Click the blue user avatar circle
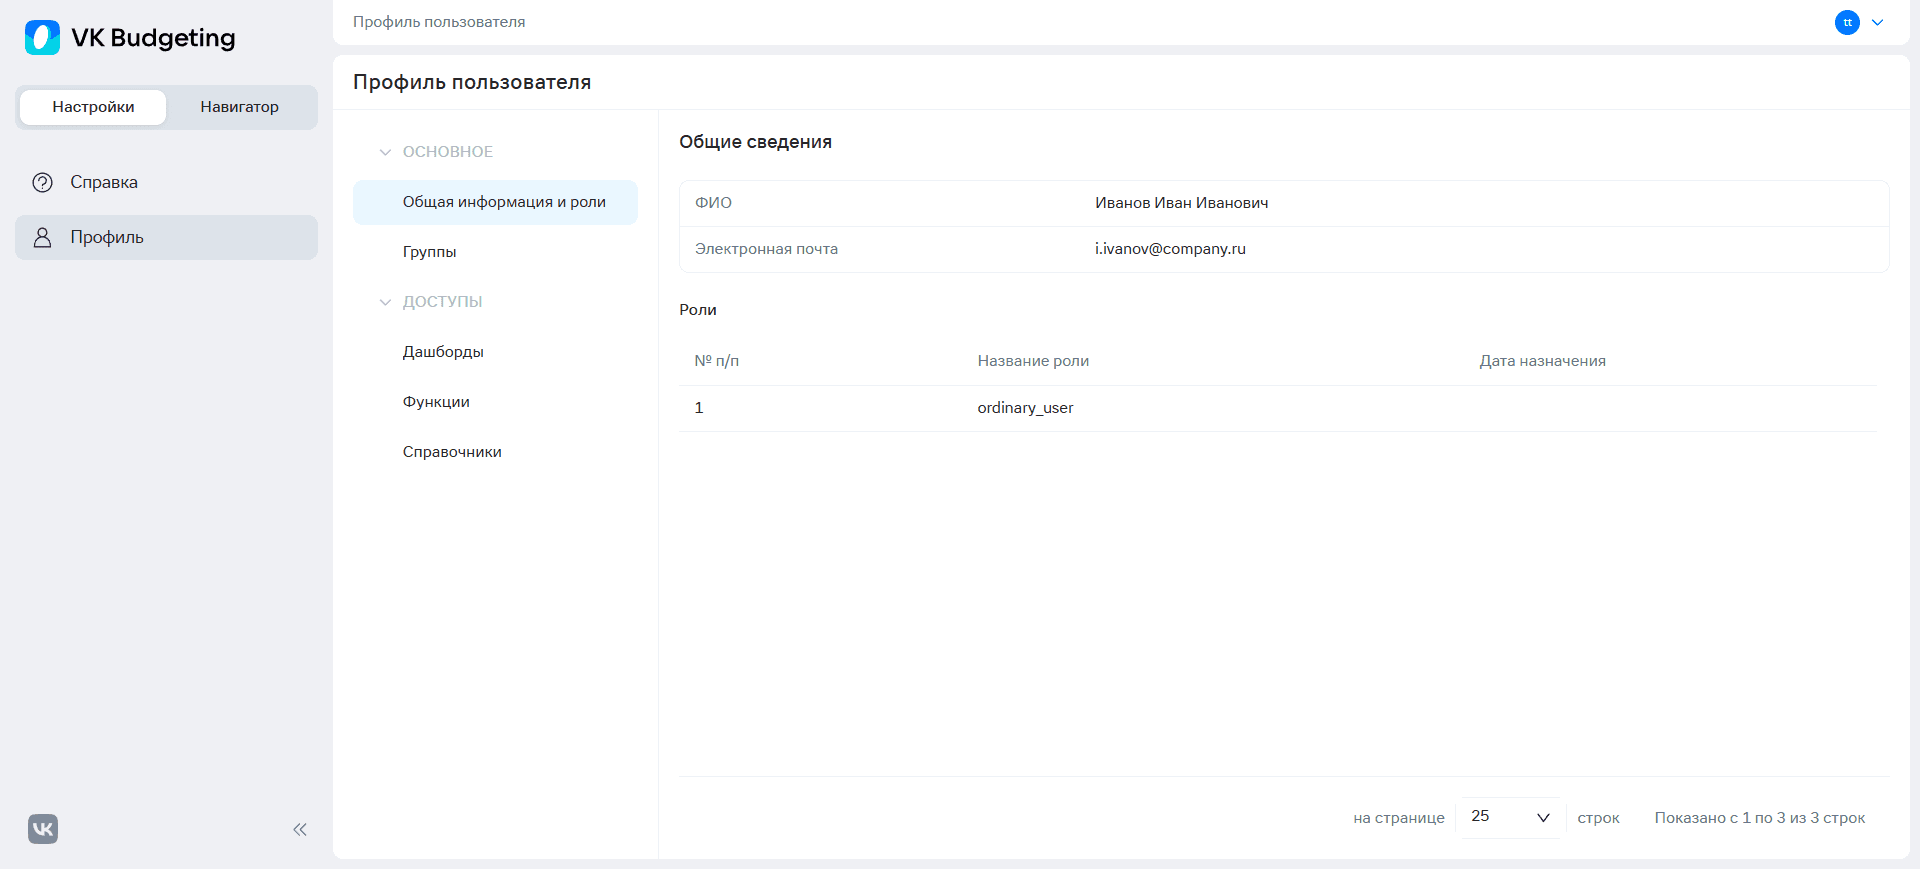 [x=1847, y=22]
